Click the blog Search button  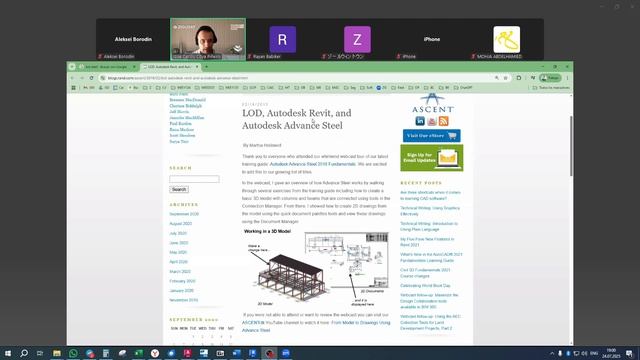coord(179,189)
